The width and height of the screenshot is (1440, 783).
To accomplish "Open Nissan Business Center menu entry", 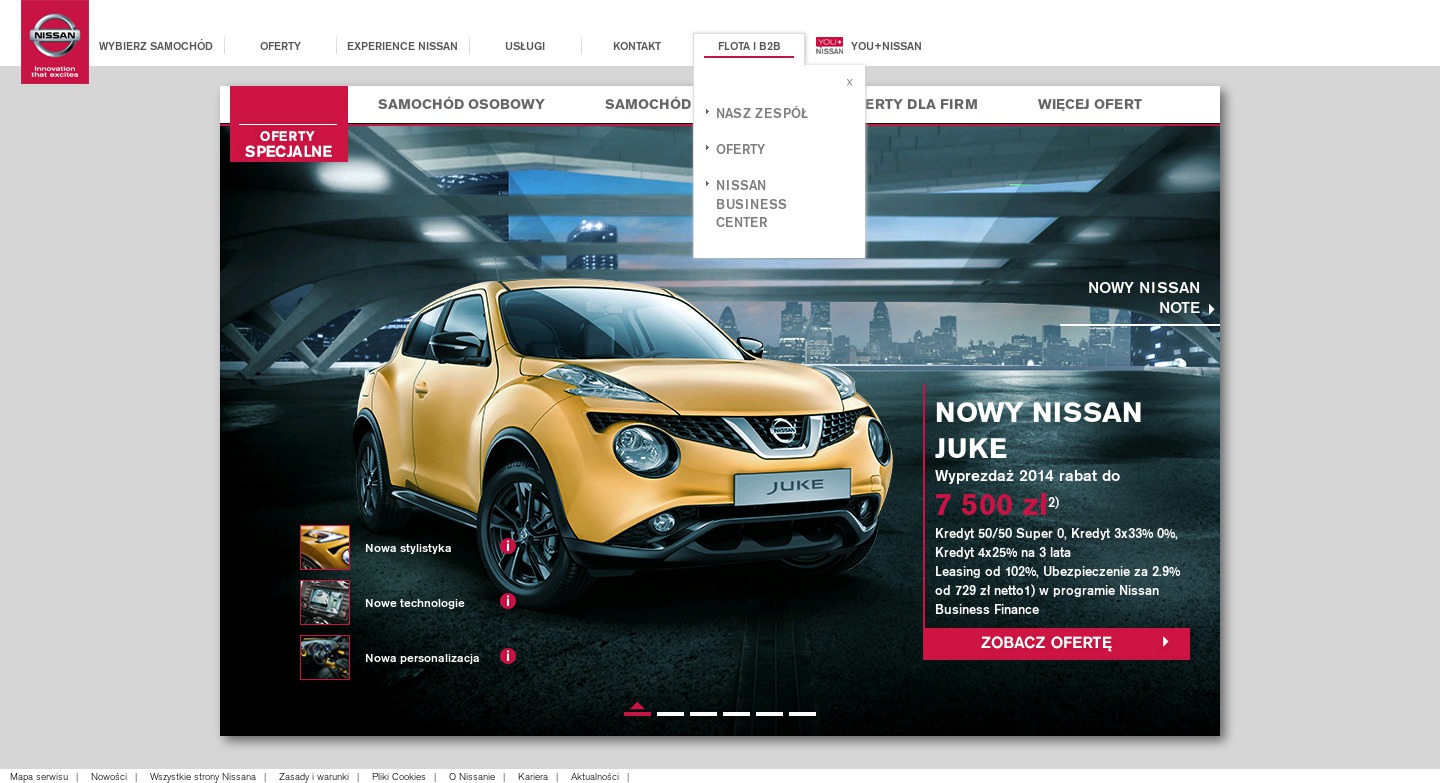I will click(751, 204).
